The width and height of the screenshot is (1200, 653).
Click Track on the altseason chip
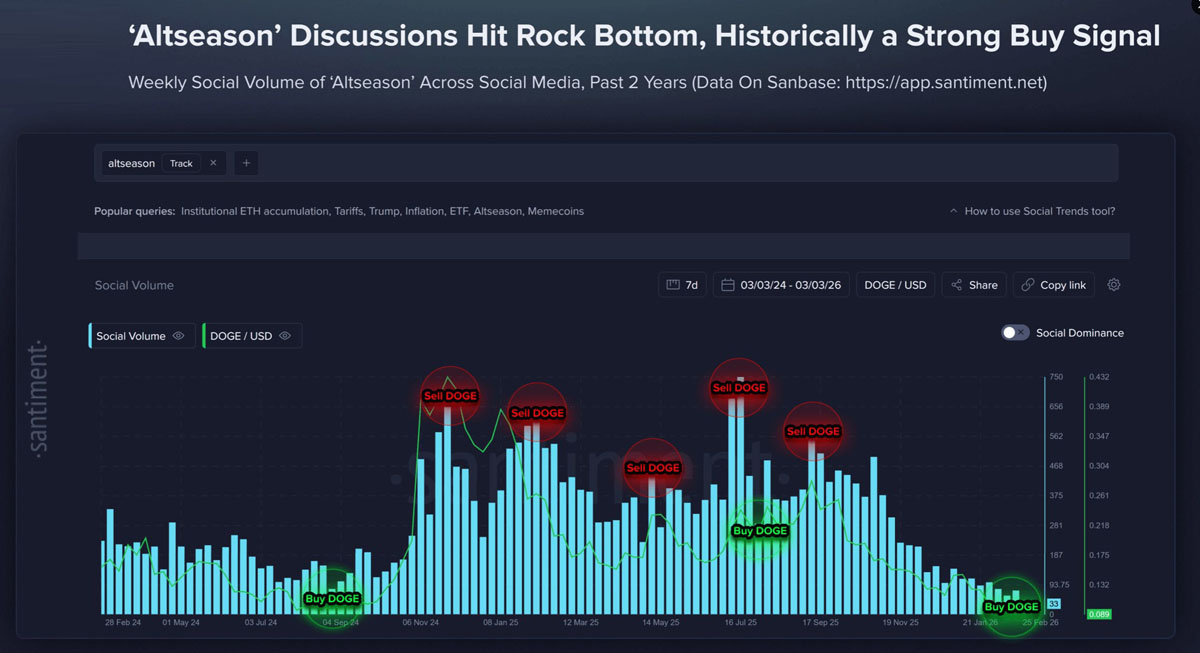point(181,163)
